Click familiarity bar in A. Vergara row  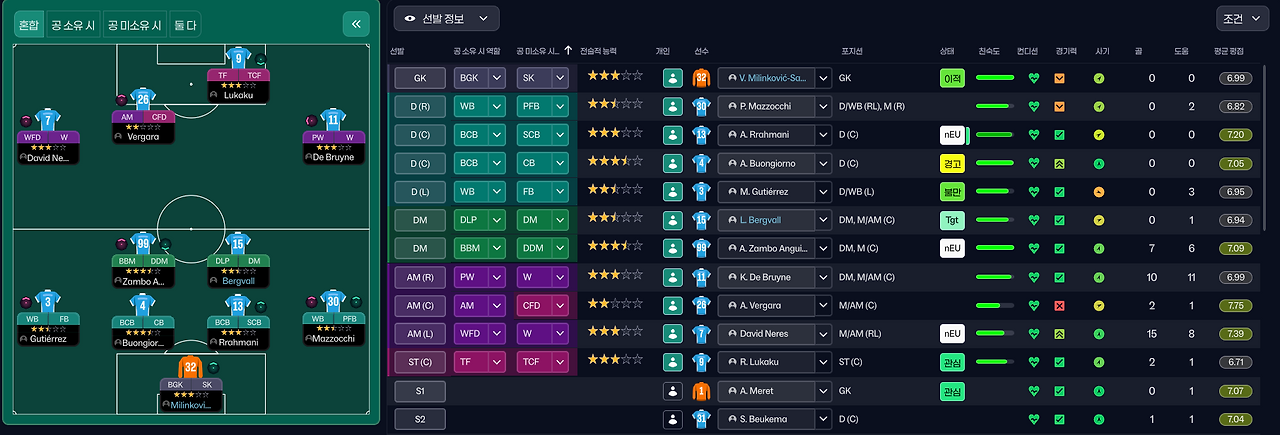point(994,305)
